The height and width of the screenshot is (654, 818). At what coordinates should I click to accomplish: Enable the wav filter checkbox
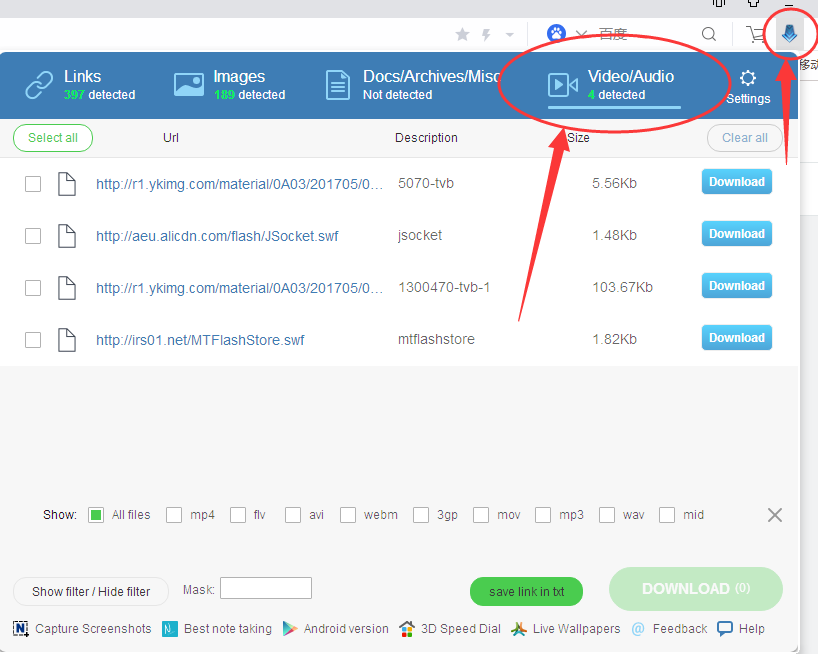(x=607, y=515)
